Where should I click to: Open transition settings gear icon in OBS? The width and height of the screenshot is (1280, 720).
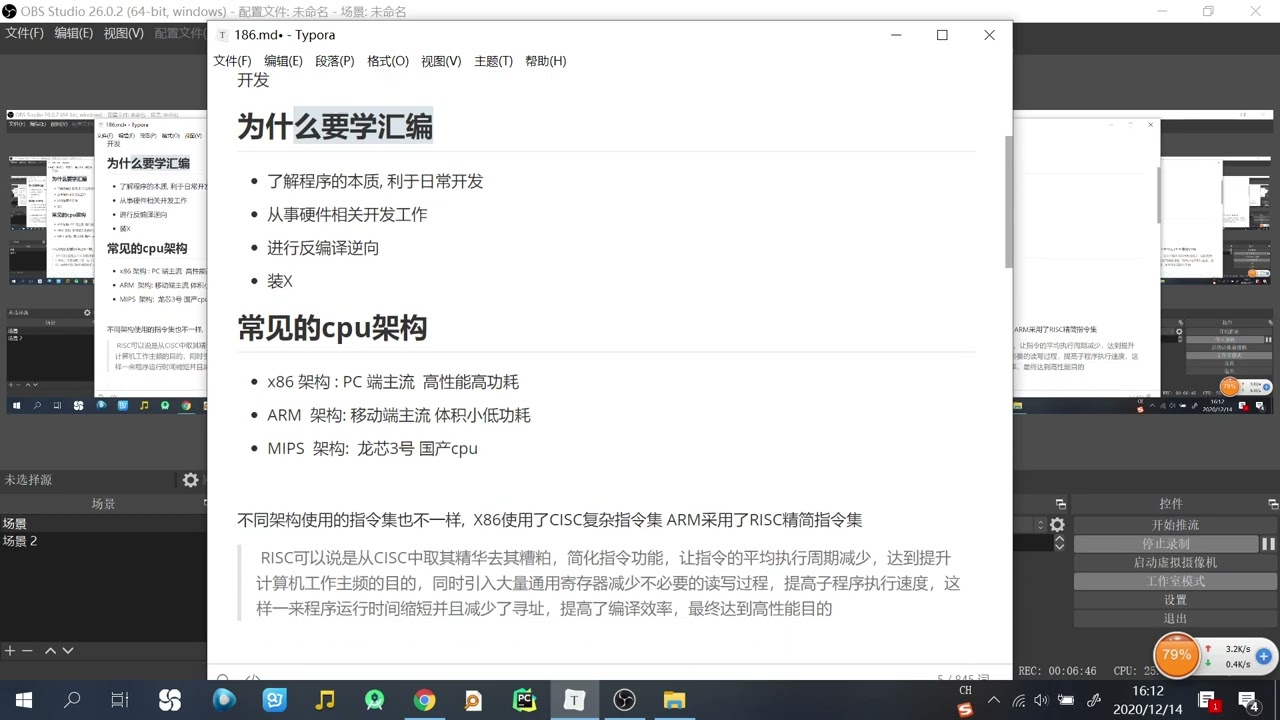click(1057, 525)
